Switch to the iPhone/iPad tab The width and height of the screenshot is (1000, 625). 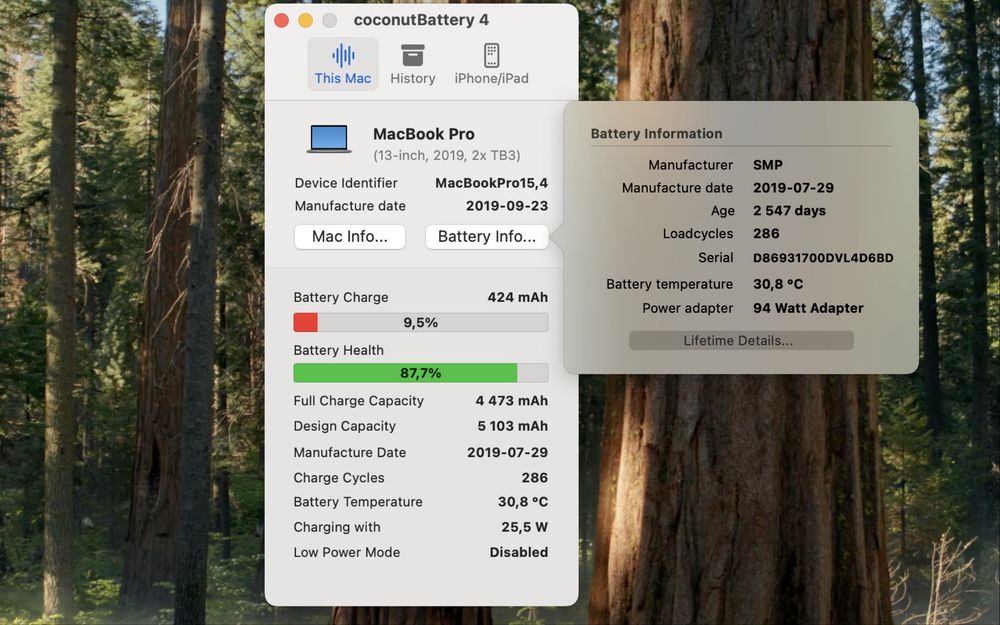491,64
